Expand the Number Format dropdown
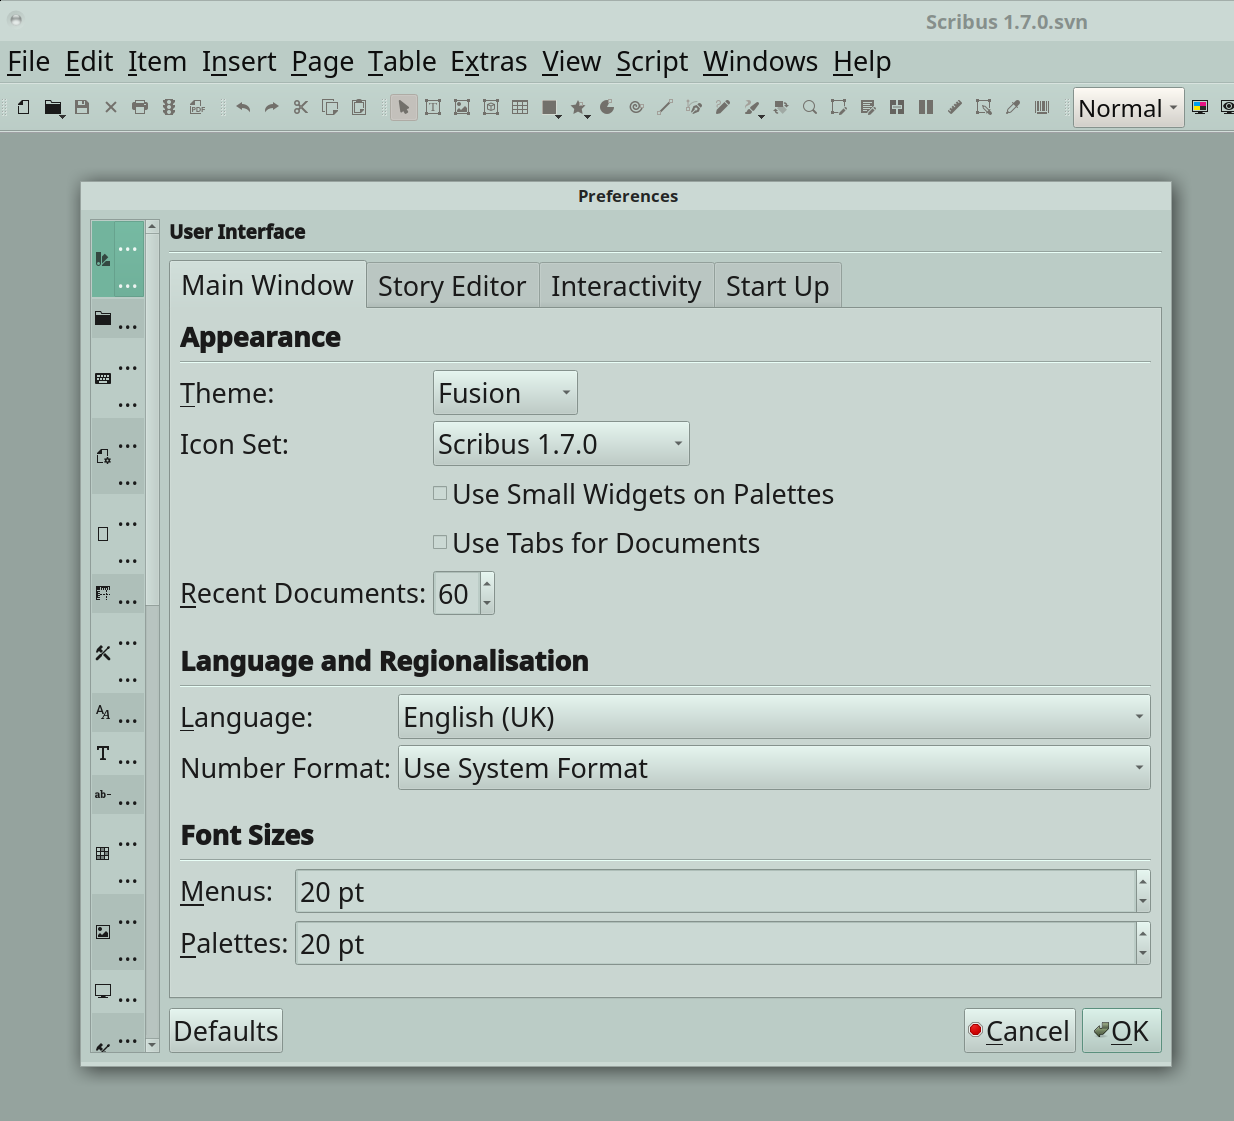1234x1121 pixels. [773, 768]
